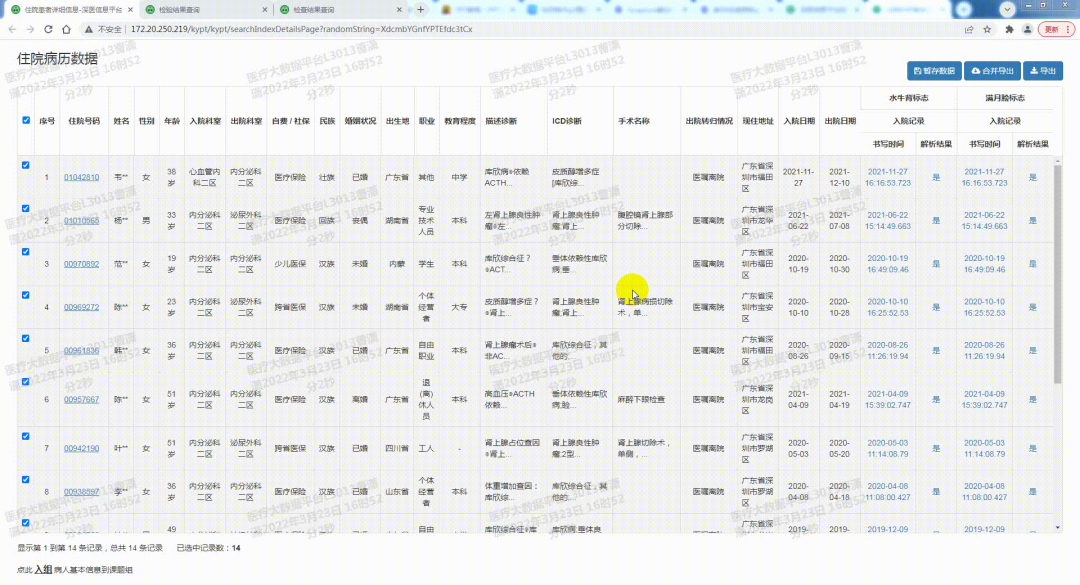
Task: Click the 导出 export button
Action: (x=1043, y=71)
